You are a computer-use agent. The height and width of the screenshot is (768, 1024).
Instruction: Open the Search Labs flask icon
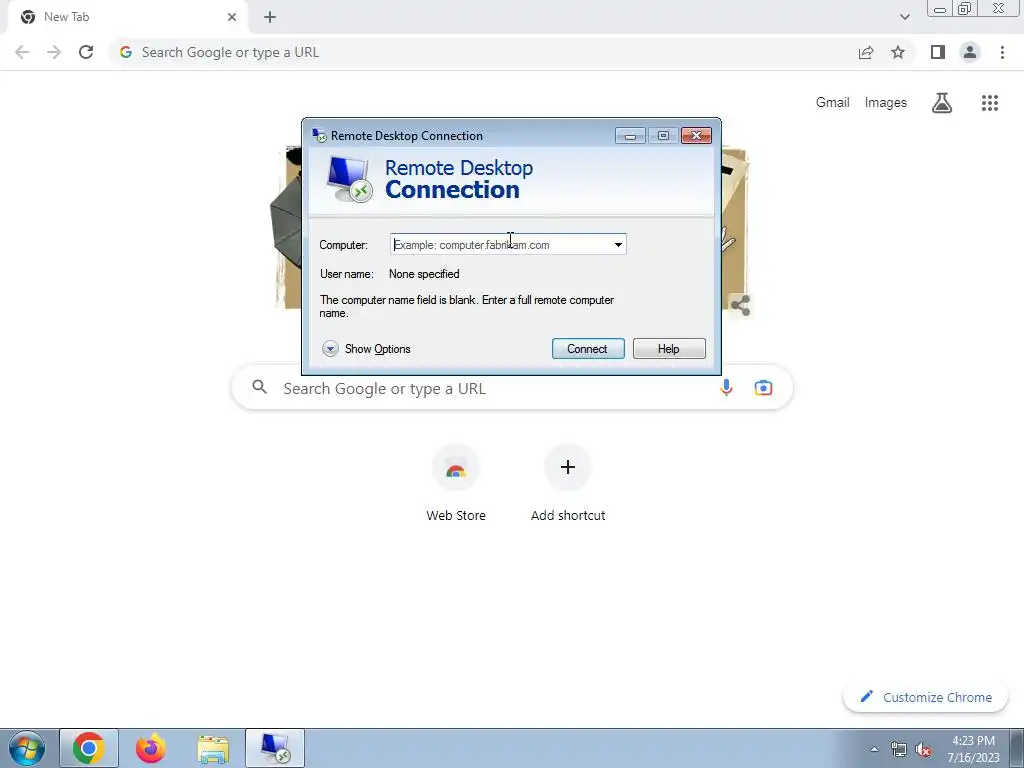coord(942,103)
